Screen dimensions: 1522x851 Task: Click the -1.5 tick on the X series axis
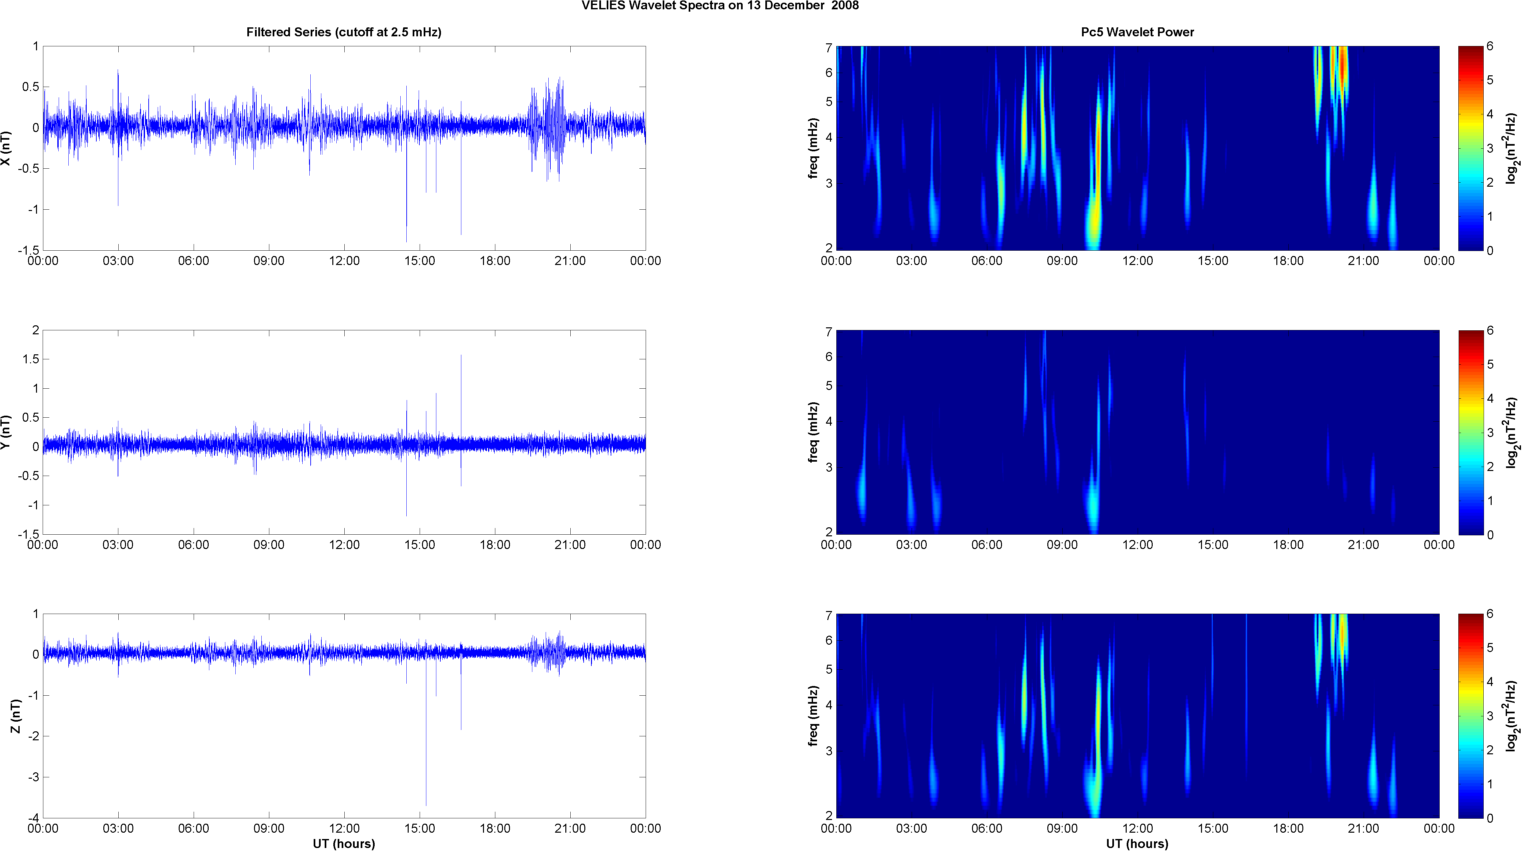coord(29,250)
